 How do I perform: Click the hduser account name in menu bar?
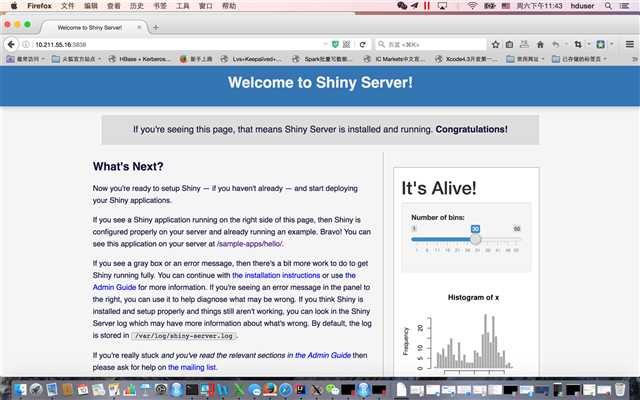(x=582, y=6)
